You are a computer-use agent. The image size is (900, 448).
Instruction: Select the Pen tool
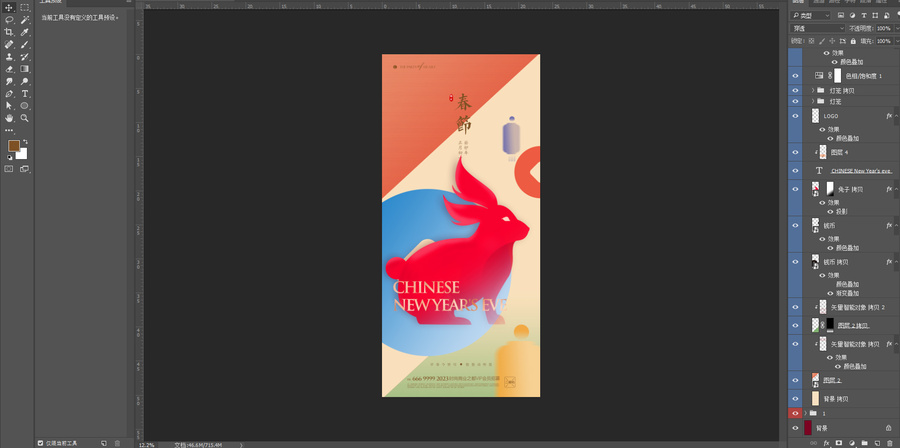pyautogui.click(x=9, y=94)
